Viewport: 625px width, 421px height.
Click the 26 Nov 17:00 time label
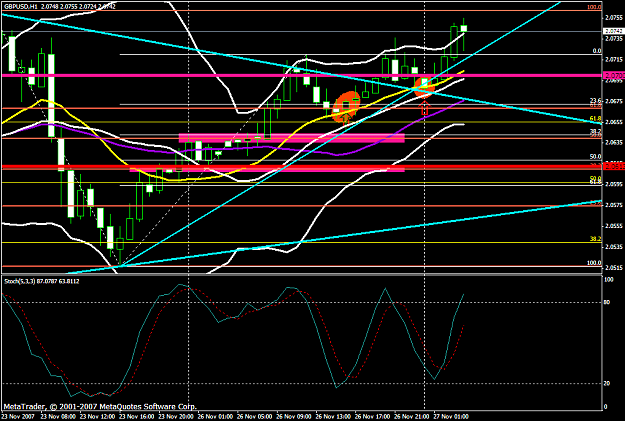[x=373, y=417]
